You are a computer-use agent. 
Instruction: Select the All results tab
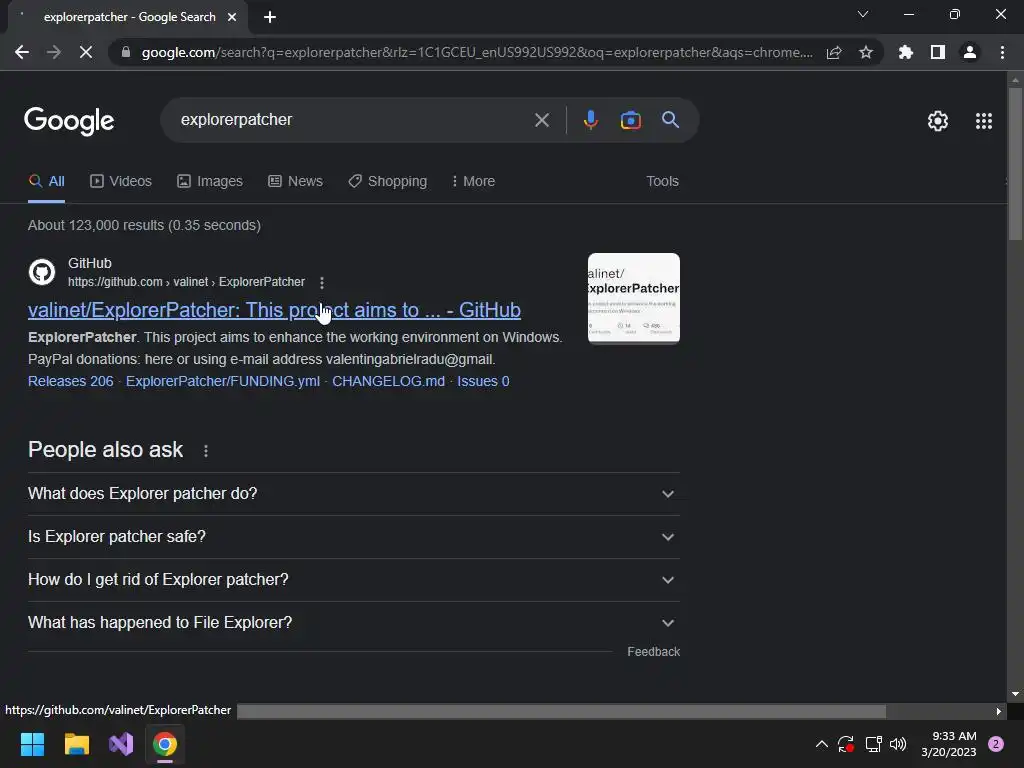point(46,182)
